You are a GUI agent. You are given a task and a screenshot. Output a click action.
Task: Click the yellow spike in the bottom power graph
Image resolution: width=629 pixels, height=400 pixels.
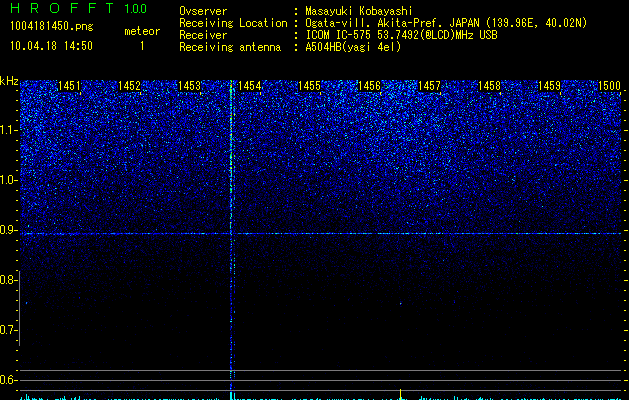tap(400, 394)
